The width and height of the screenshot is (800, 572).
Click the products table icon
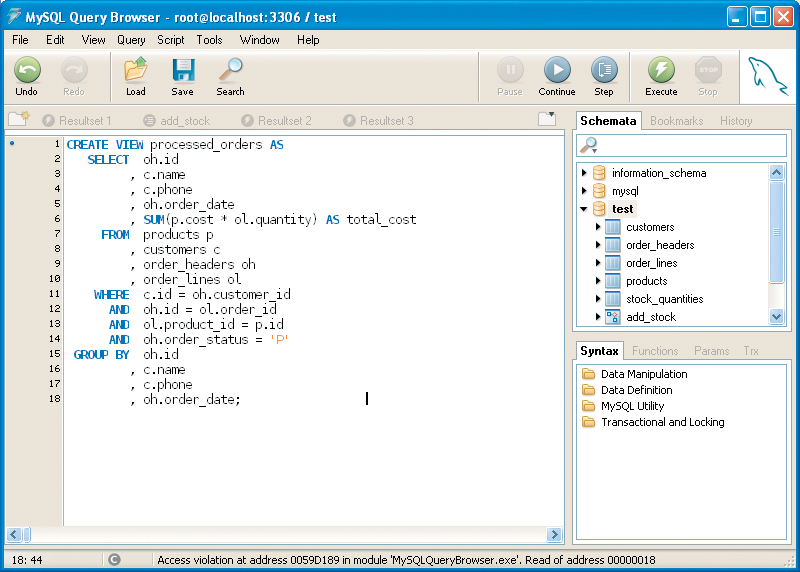click(x=613, y=281)
